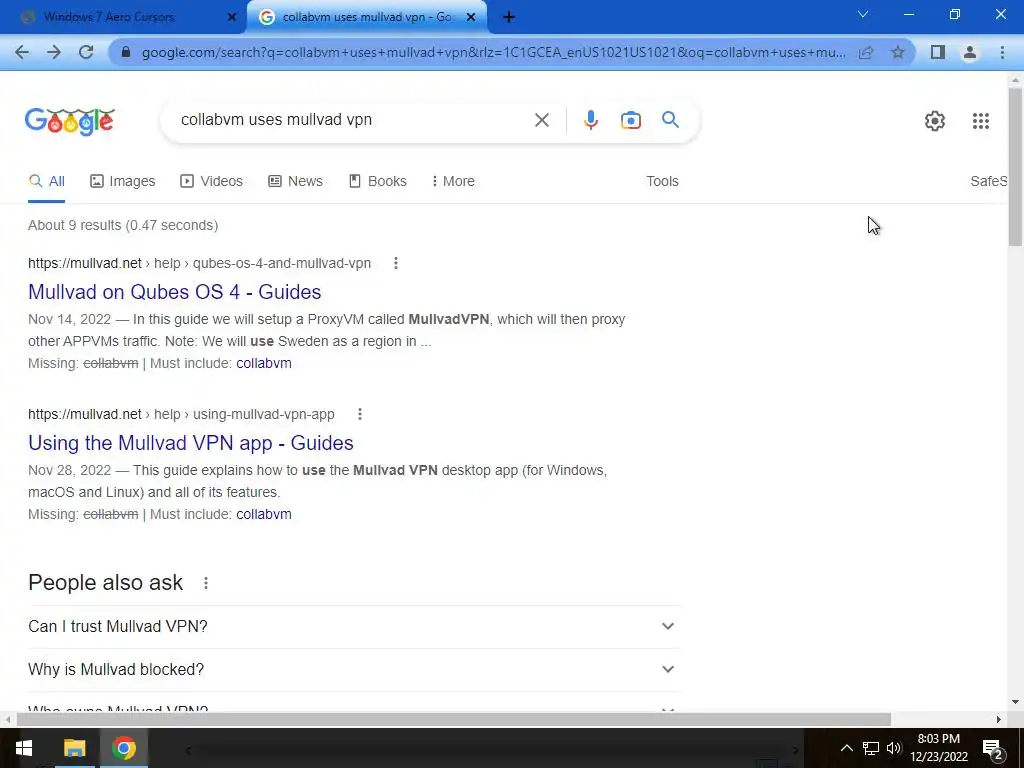Open the Windows Start menu
1024x768 pixels.
point(24,748)
